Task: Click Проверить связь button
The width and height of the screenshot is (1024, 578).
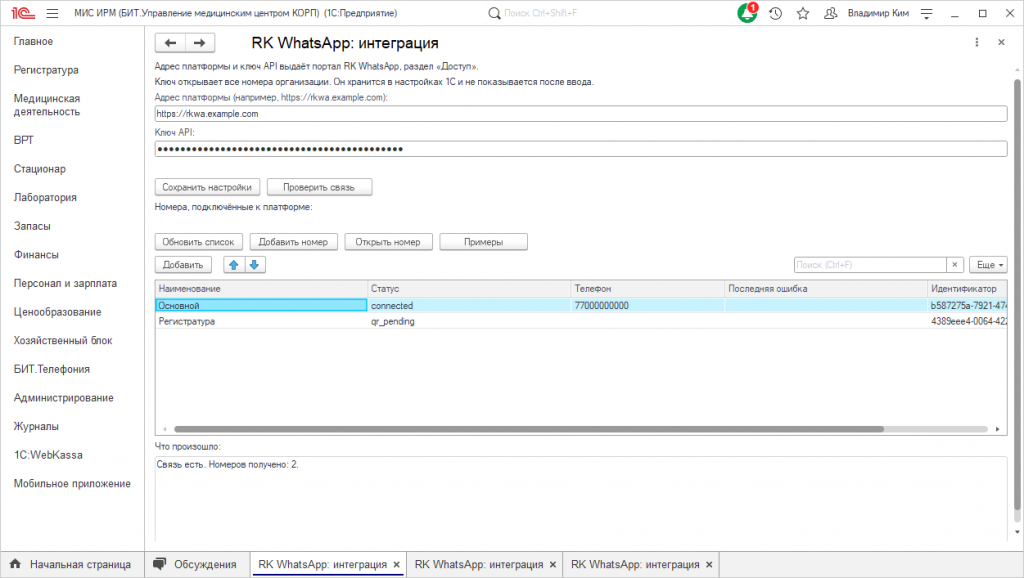Action: click(319, 187)
